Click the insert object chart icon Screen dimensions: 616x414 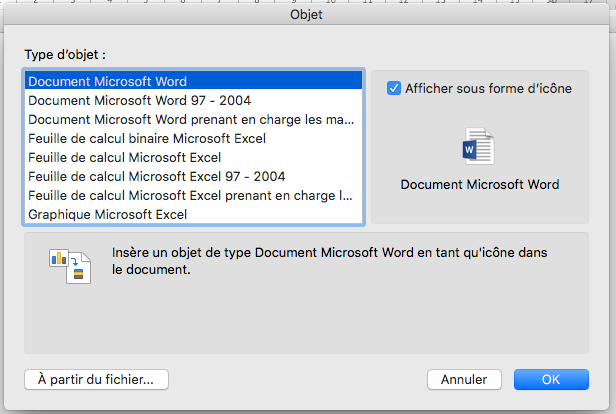click(x=70, y=266)
